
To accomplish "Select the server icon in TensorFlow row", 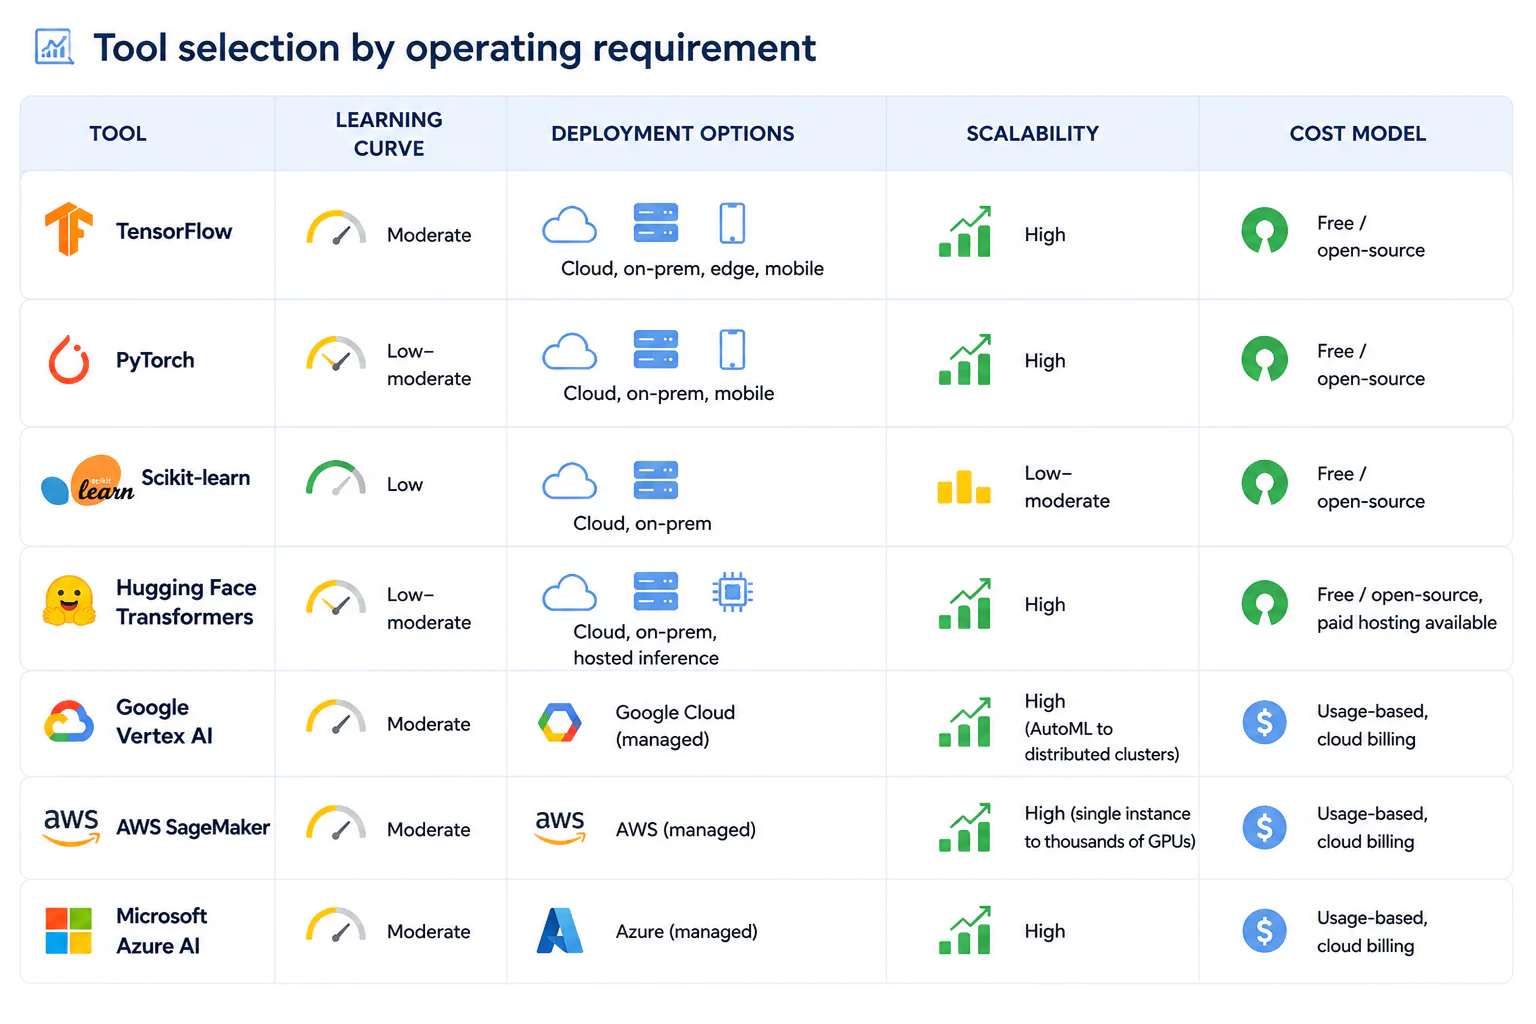I will (x=656, y=223).
